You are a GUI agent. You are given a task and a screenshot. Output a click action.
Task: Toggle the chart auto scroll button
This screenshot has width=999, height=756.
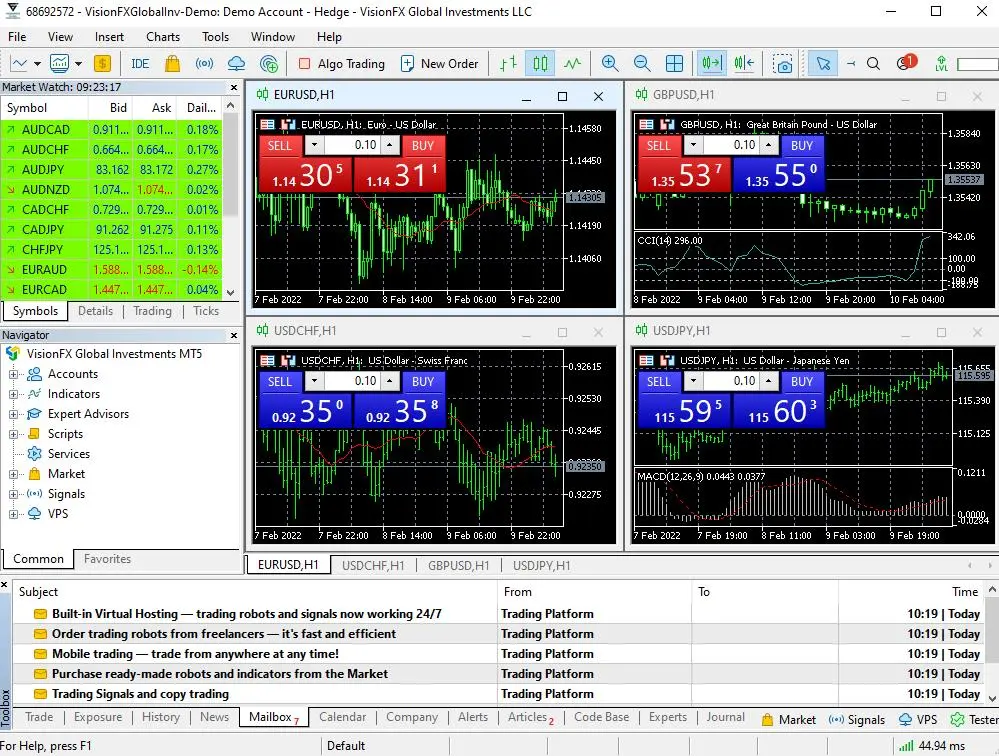tap(712, 64)
